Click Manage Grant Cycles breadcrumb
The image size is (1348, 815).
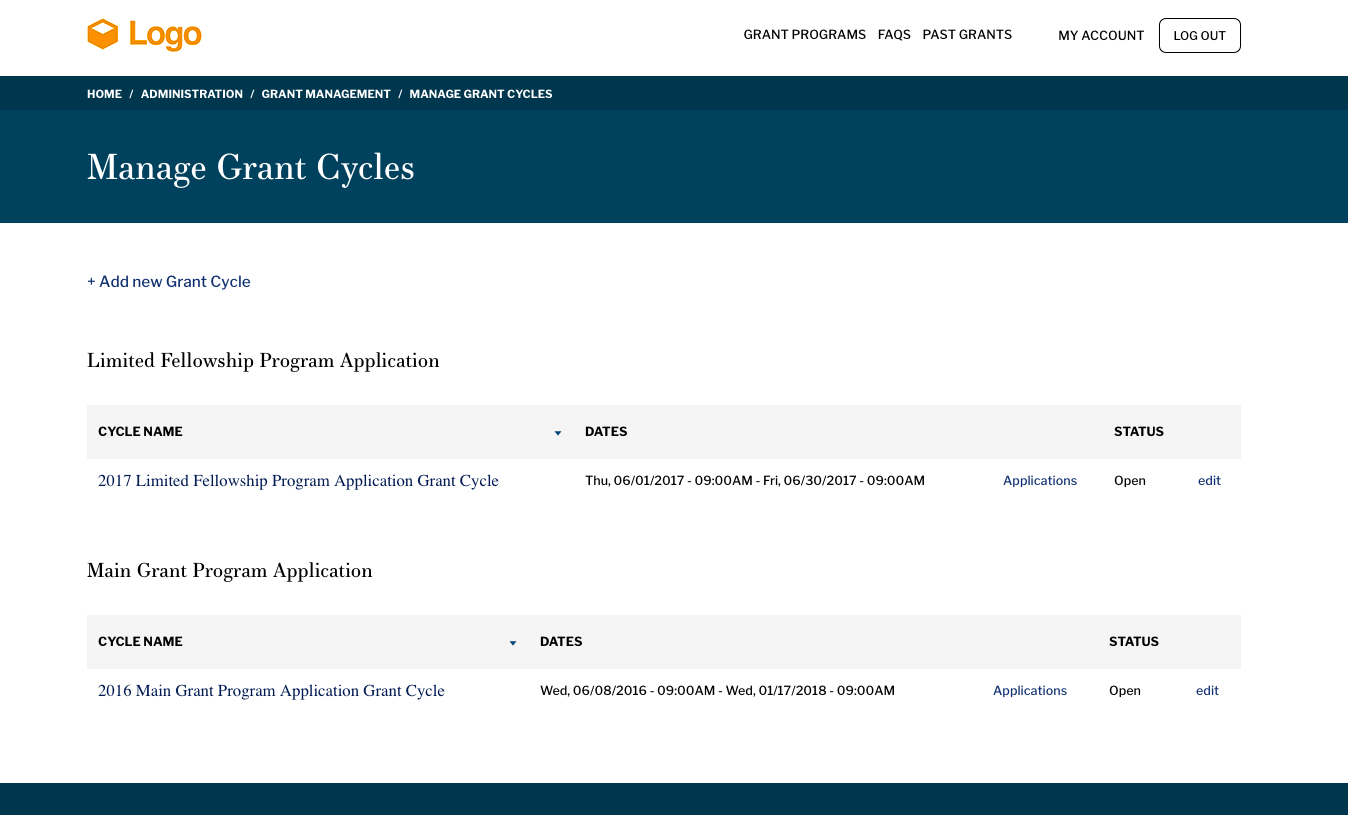point(480,94)
